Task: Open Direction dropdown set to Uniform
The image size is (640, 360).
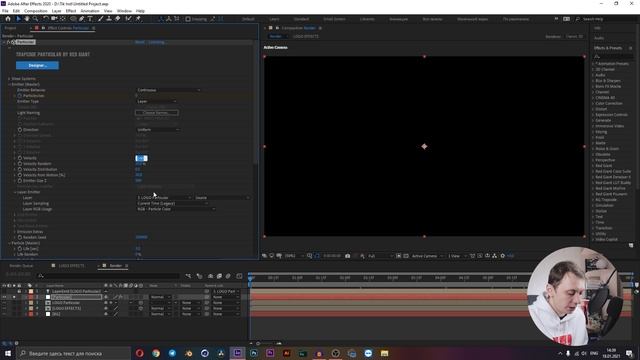Action: 158,130
